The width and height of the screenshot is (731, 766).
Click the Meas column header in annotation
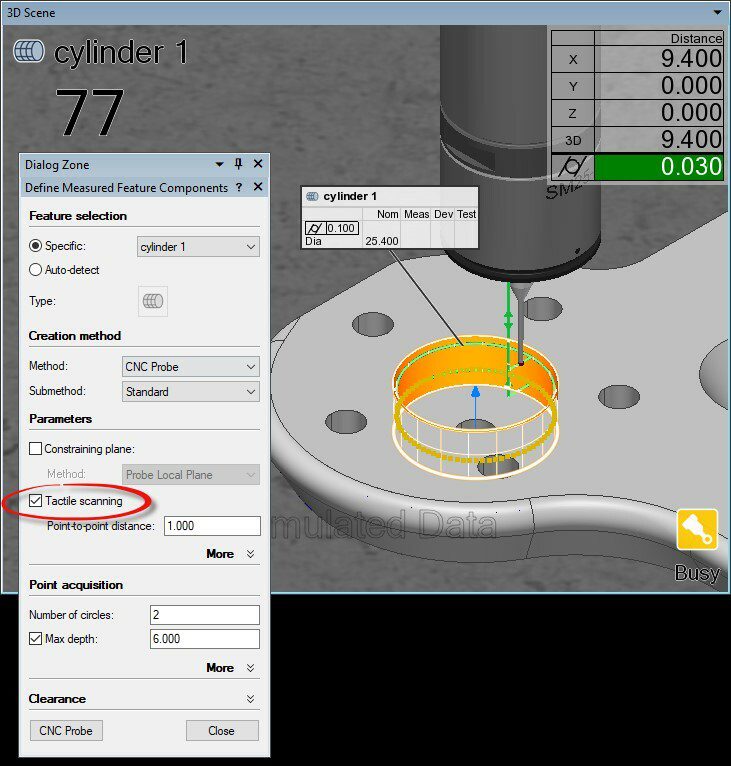[x=416, y=214]
